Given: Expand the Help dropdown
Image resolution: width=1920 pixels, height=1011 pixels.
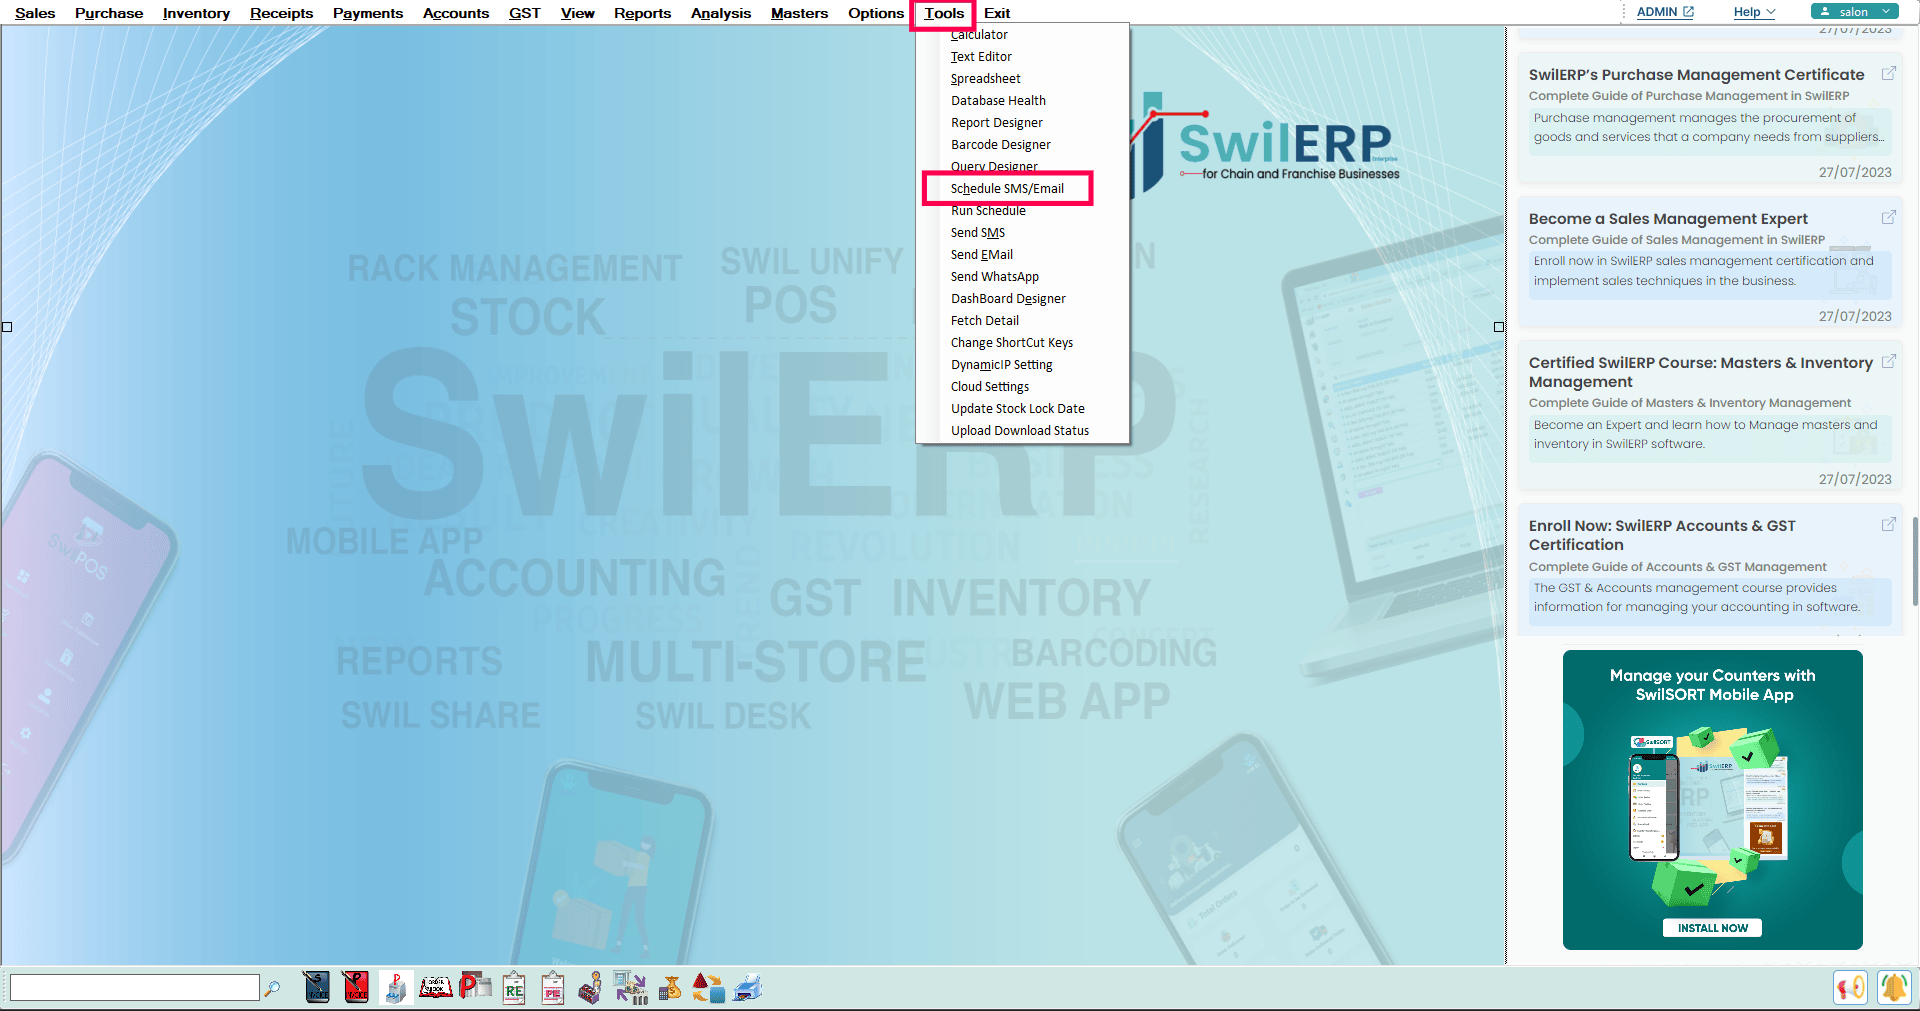Looking at the screenshot, I should coord(1754,12).
